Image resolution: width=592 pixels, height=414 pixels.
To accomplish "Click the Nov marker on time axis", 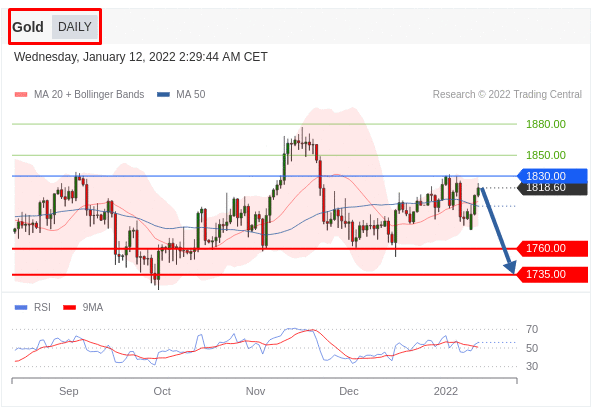I will tap(256, 391).
